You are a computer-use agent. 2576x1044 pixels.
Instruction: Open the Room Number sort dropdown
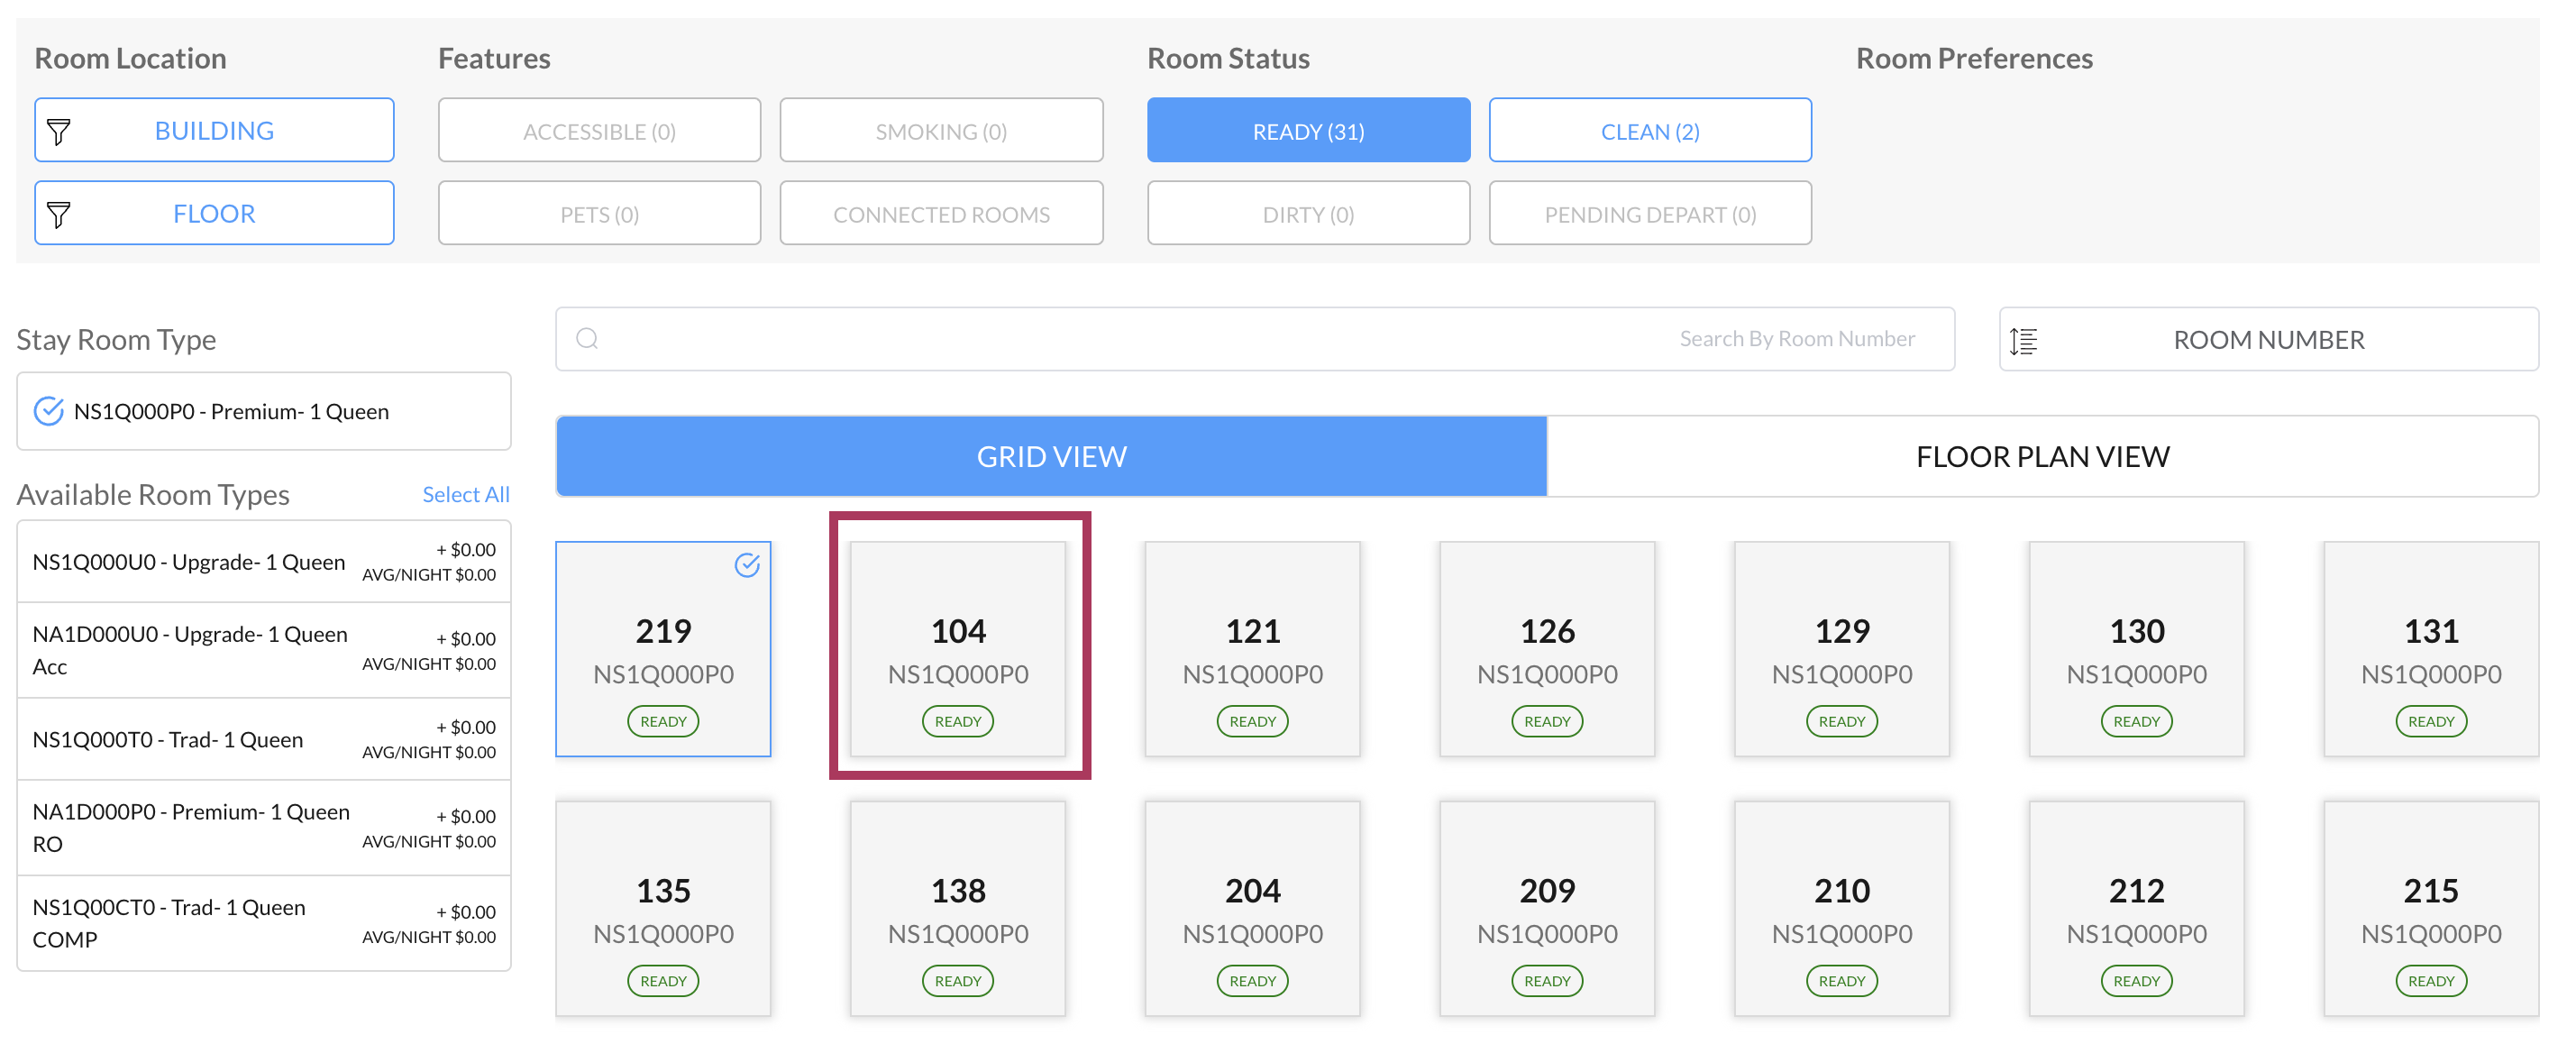point(2267,340)
